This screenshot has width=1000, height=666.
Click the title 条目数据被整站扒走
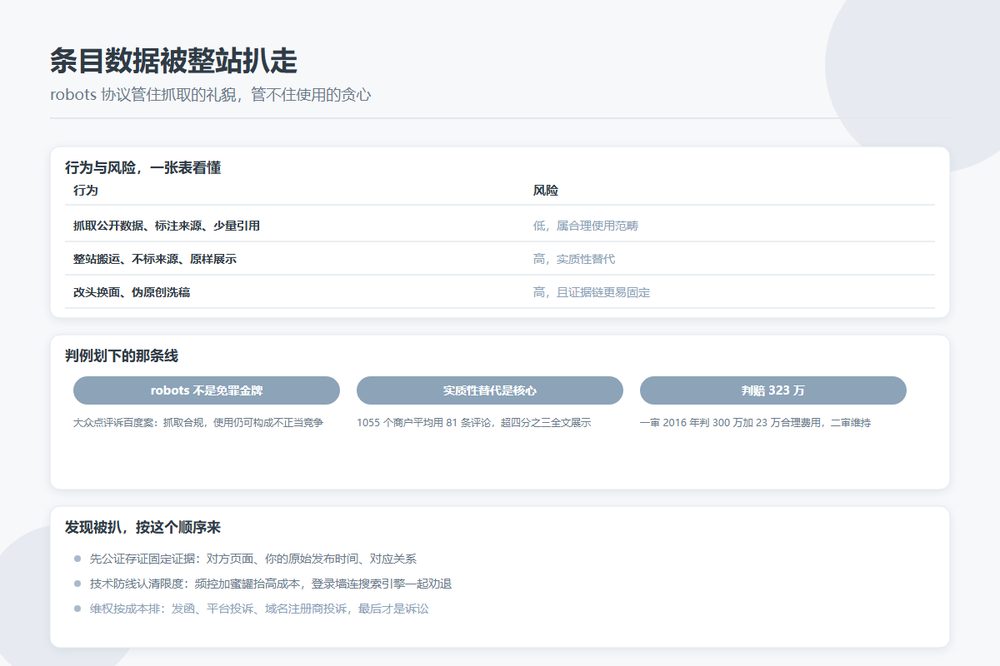pos(173,61)
